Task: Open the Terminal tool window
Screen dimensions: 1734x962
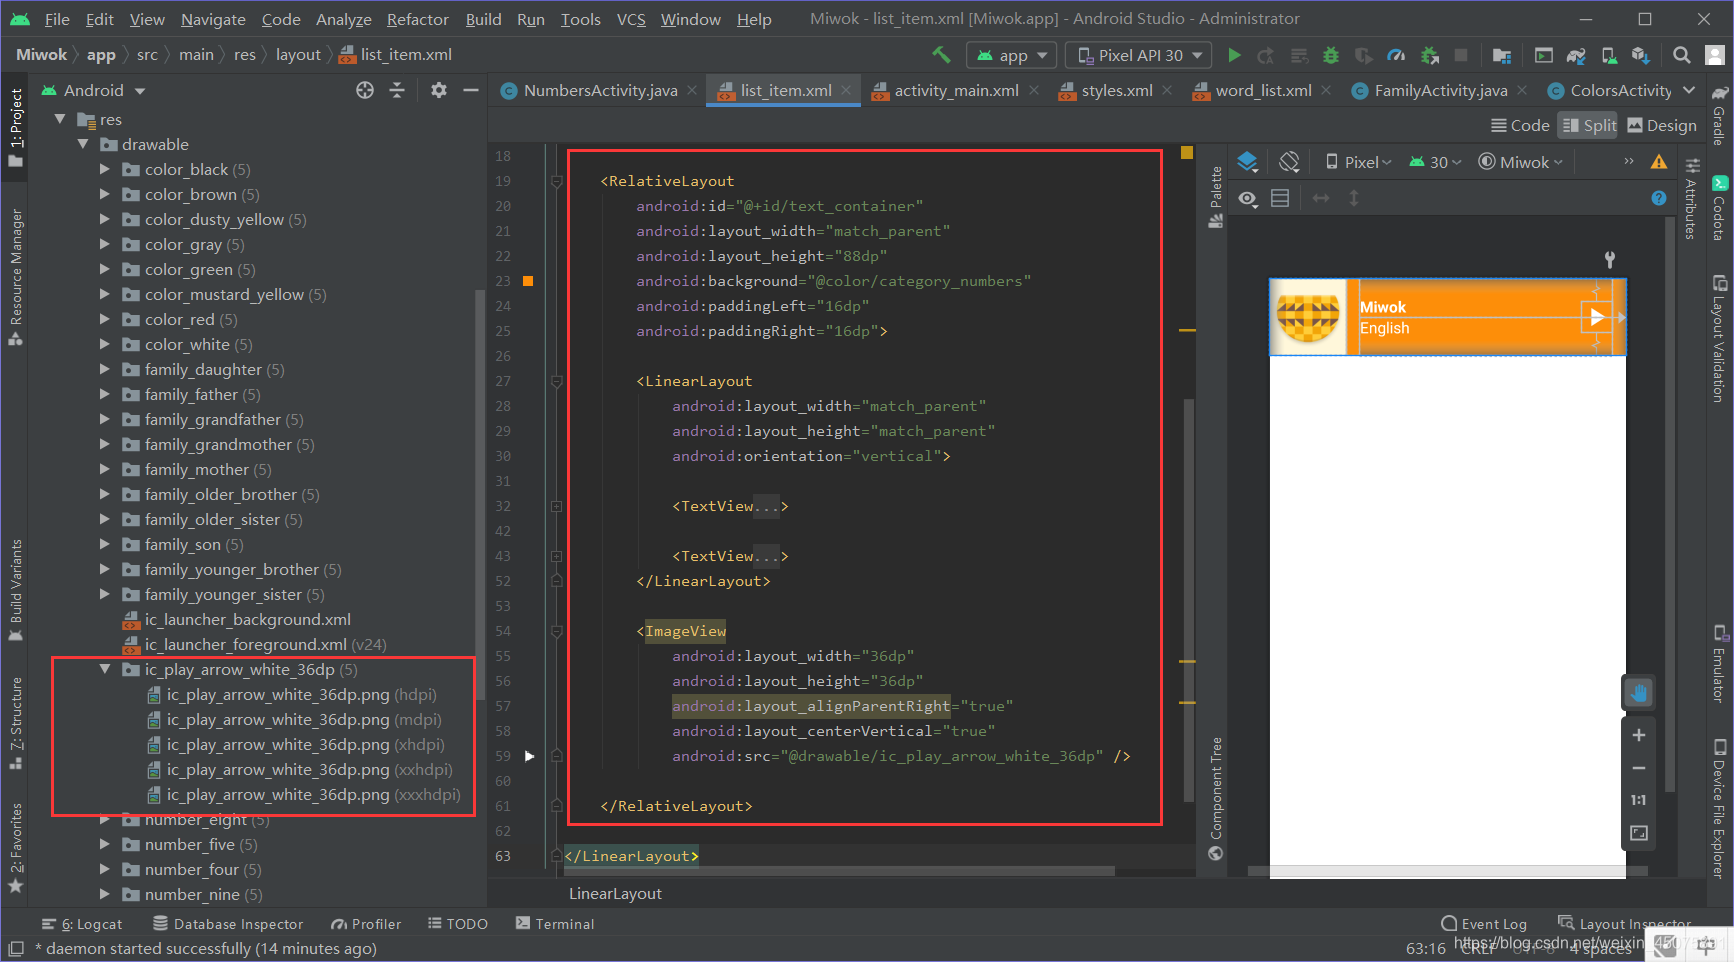Action: point(555,924)
